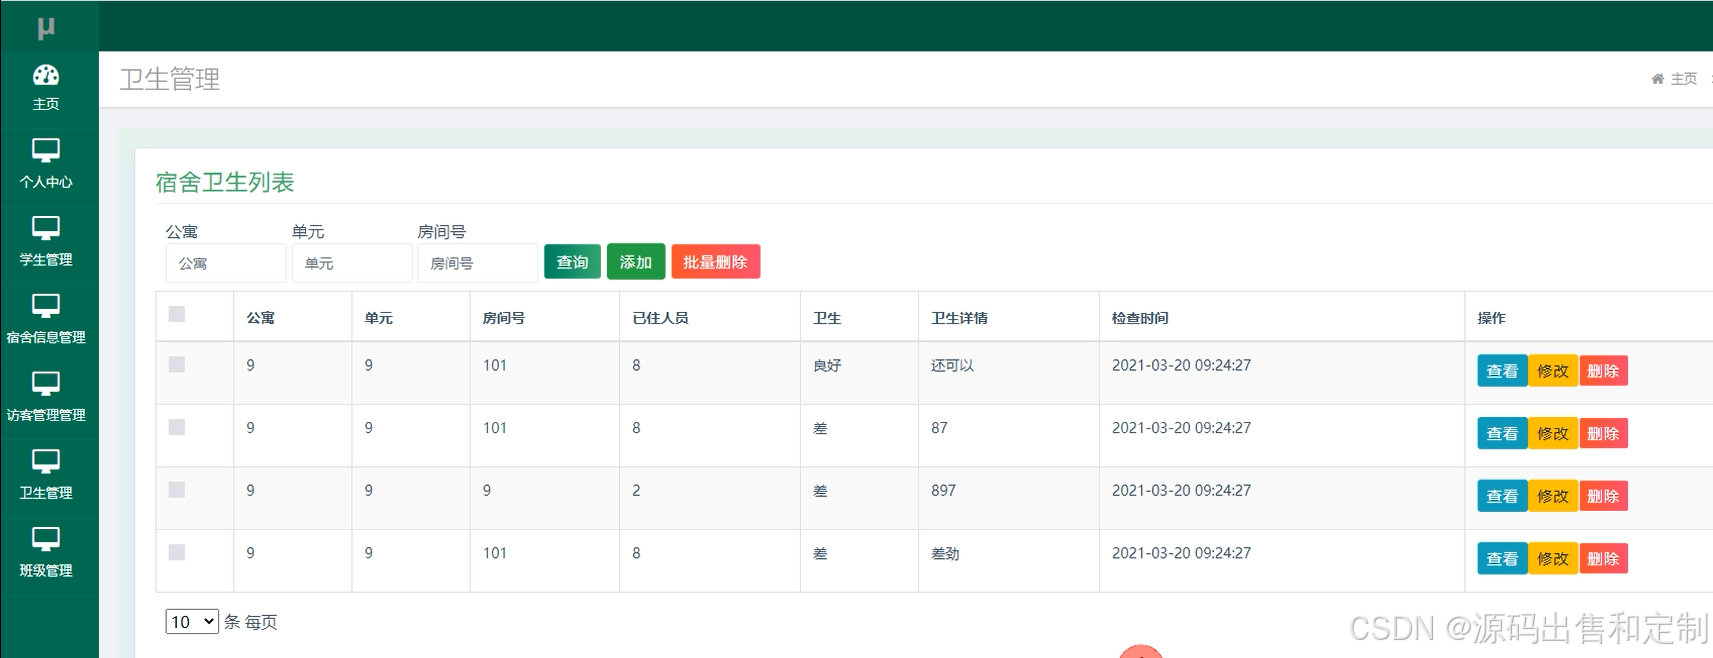Focus the 公寓 search input field
The width and height of the screenshot is (1713, 658).
click(226, 263)
